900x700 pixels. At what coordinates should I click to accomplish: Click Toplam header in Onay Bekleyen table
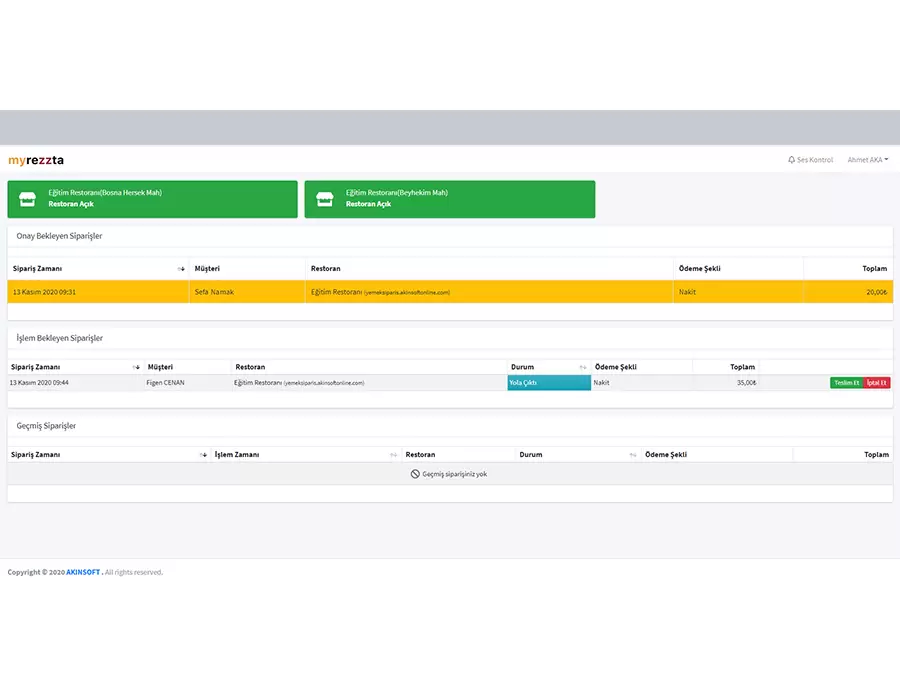click(x=875, y=269)
